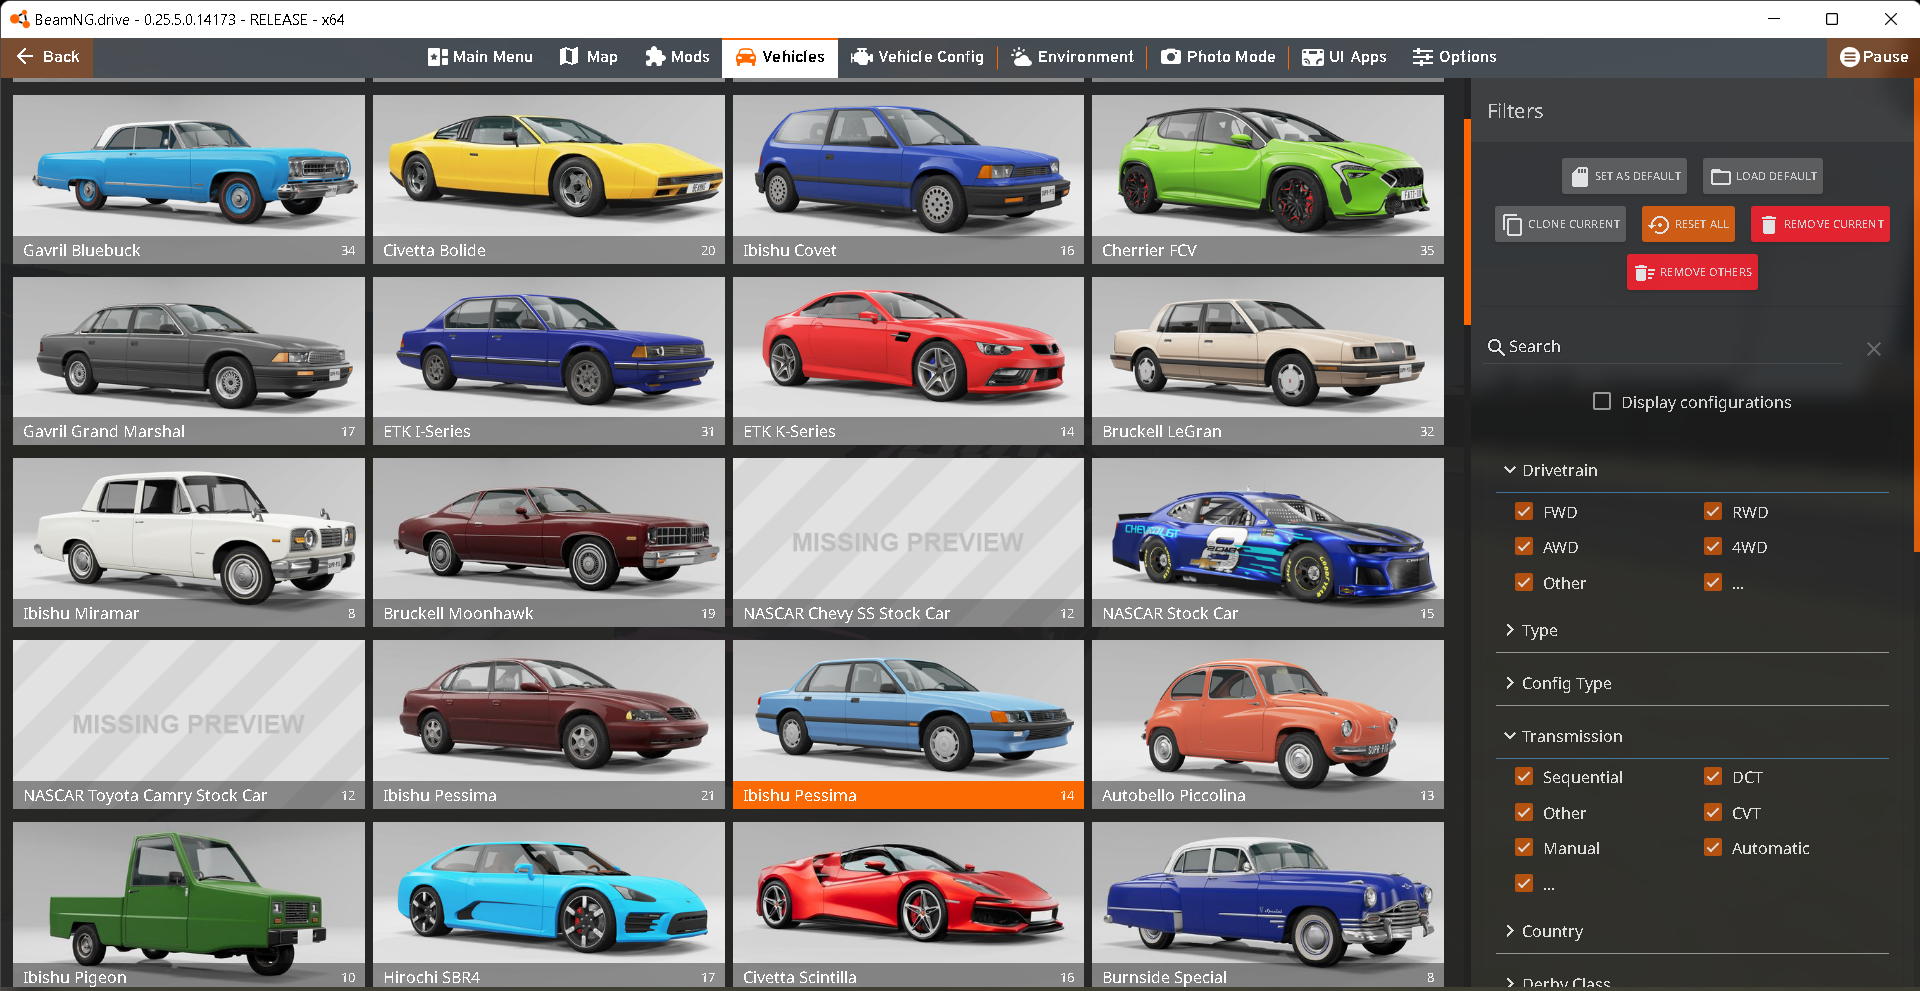Click the Vehicles car icon
This screenshot has width=1920, height=991.
pos(746,57)
